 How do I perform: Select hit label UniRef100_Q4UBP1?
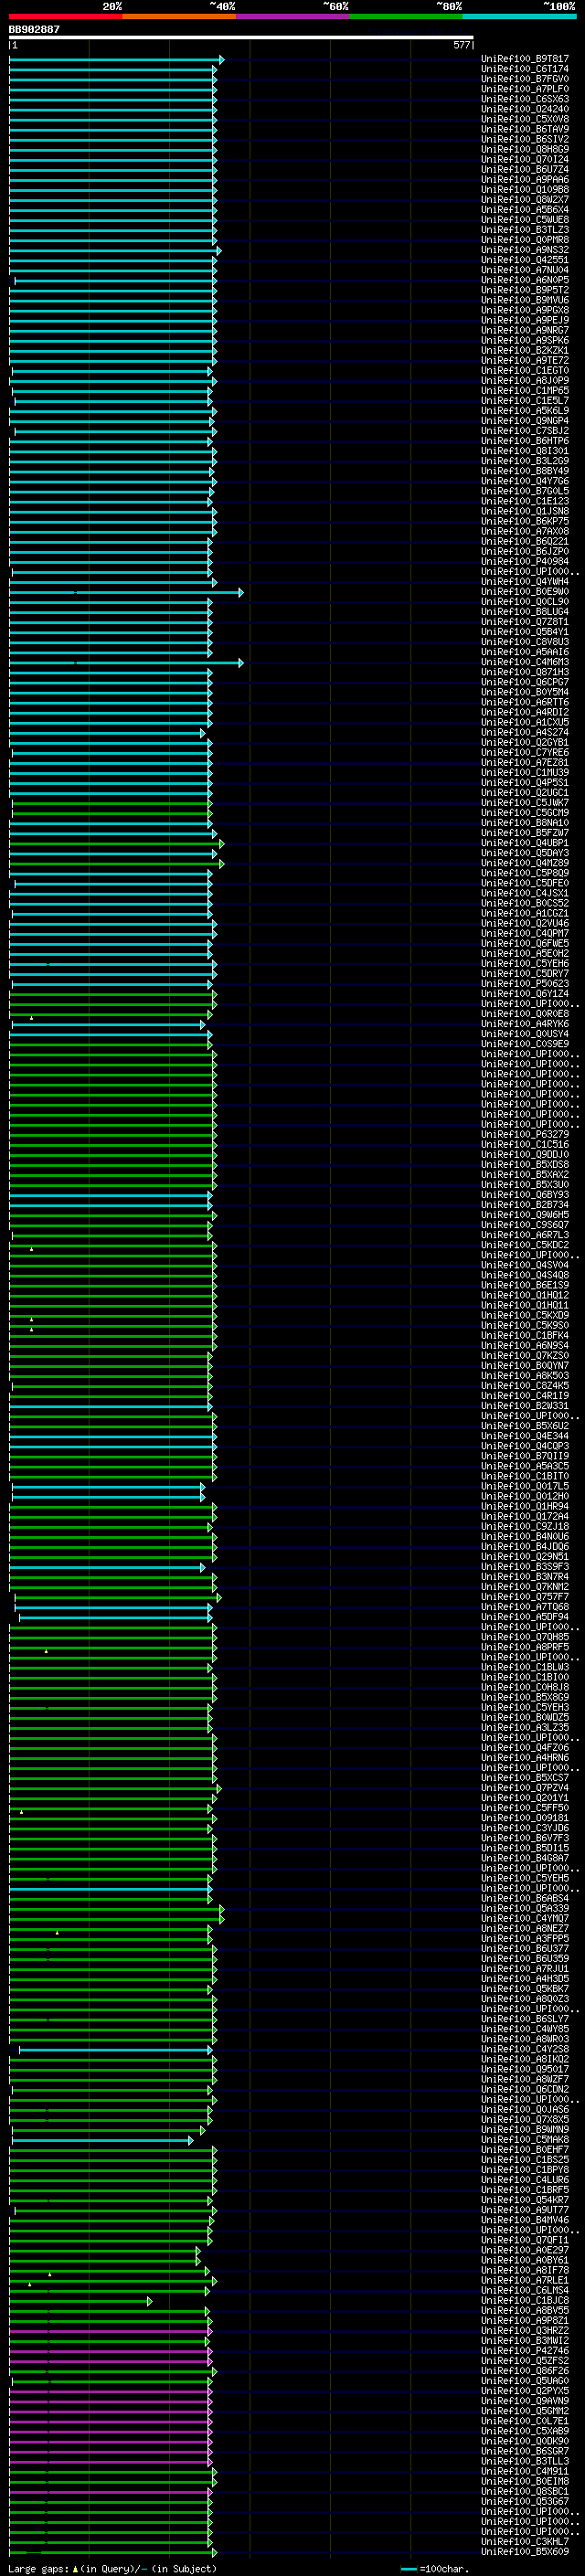coord(525,843)
